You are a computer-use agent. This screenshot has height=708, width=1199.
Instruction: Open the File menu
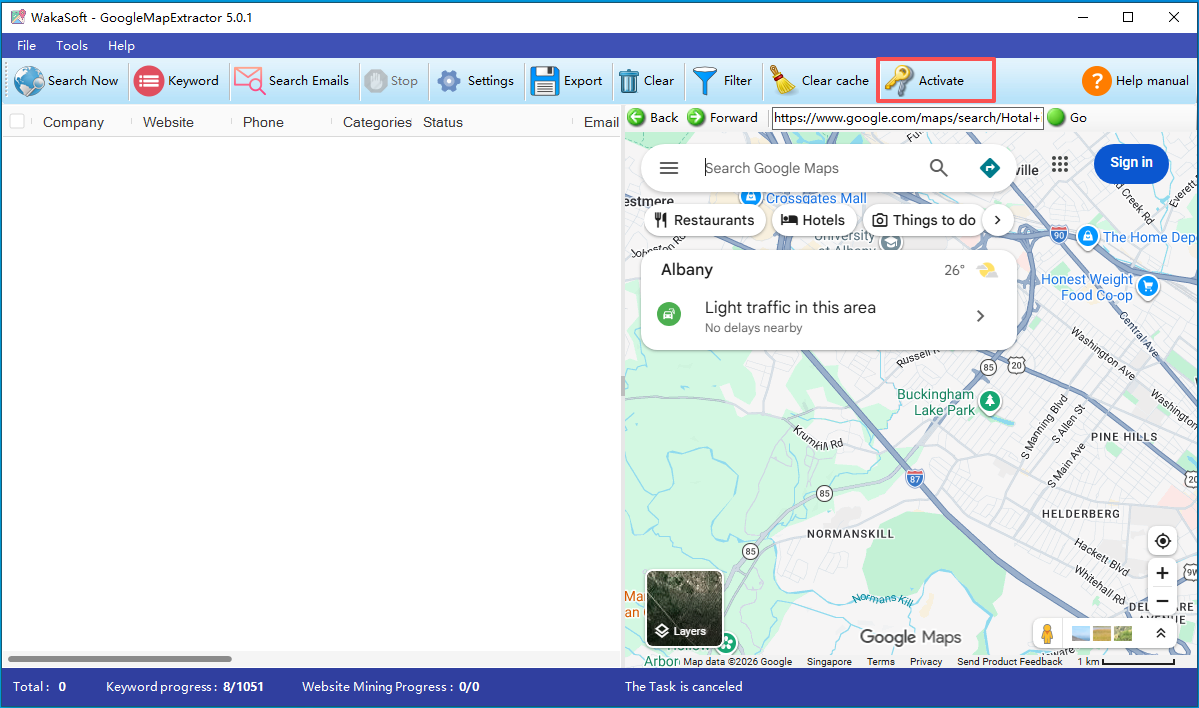(x=27, y=46)
